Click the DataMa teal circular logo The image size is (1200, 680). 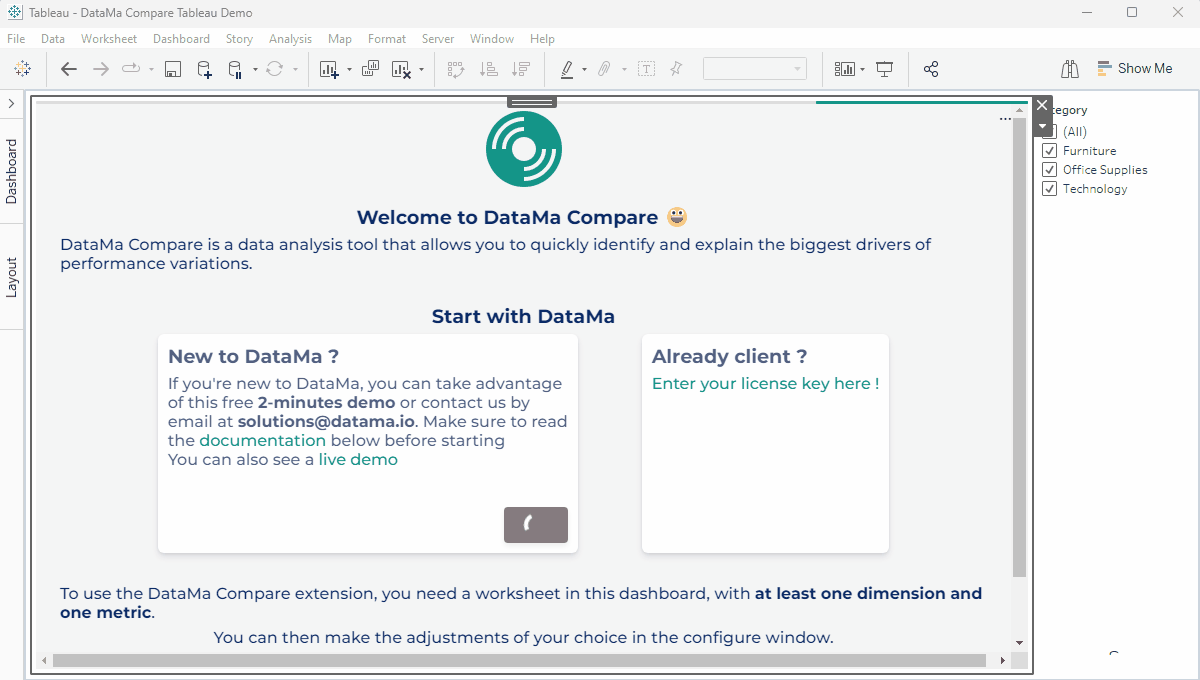pos(523,149)
